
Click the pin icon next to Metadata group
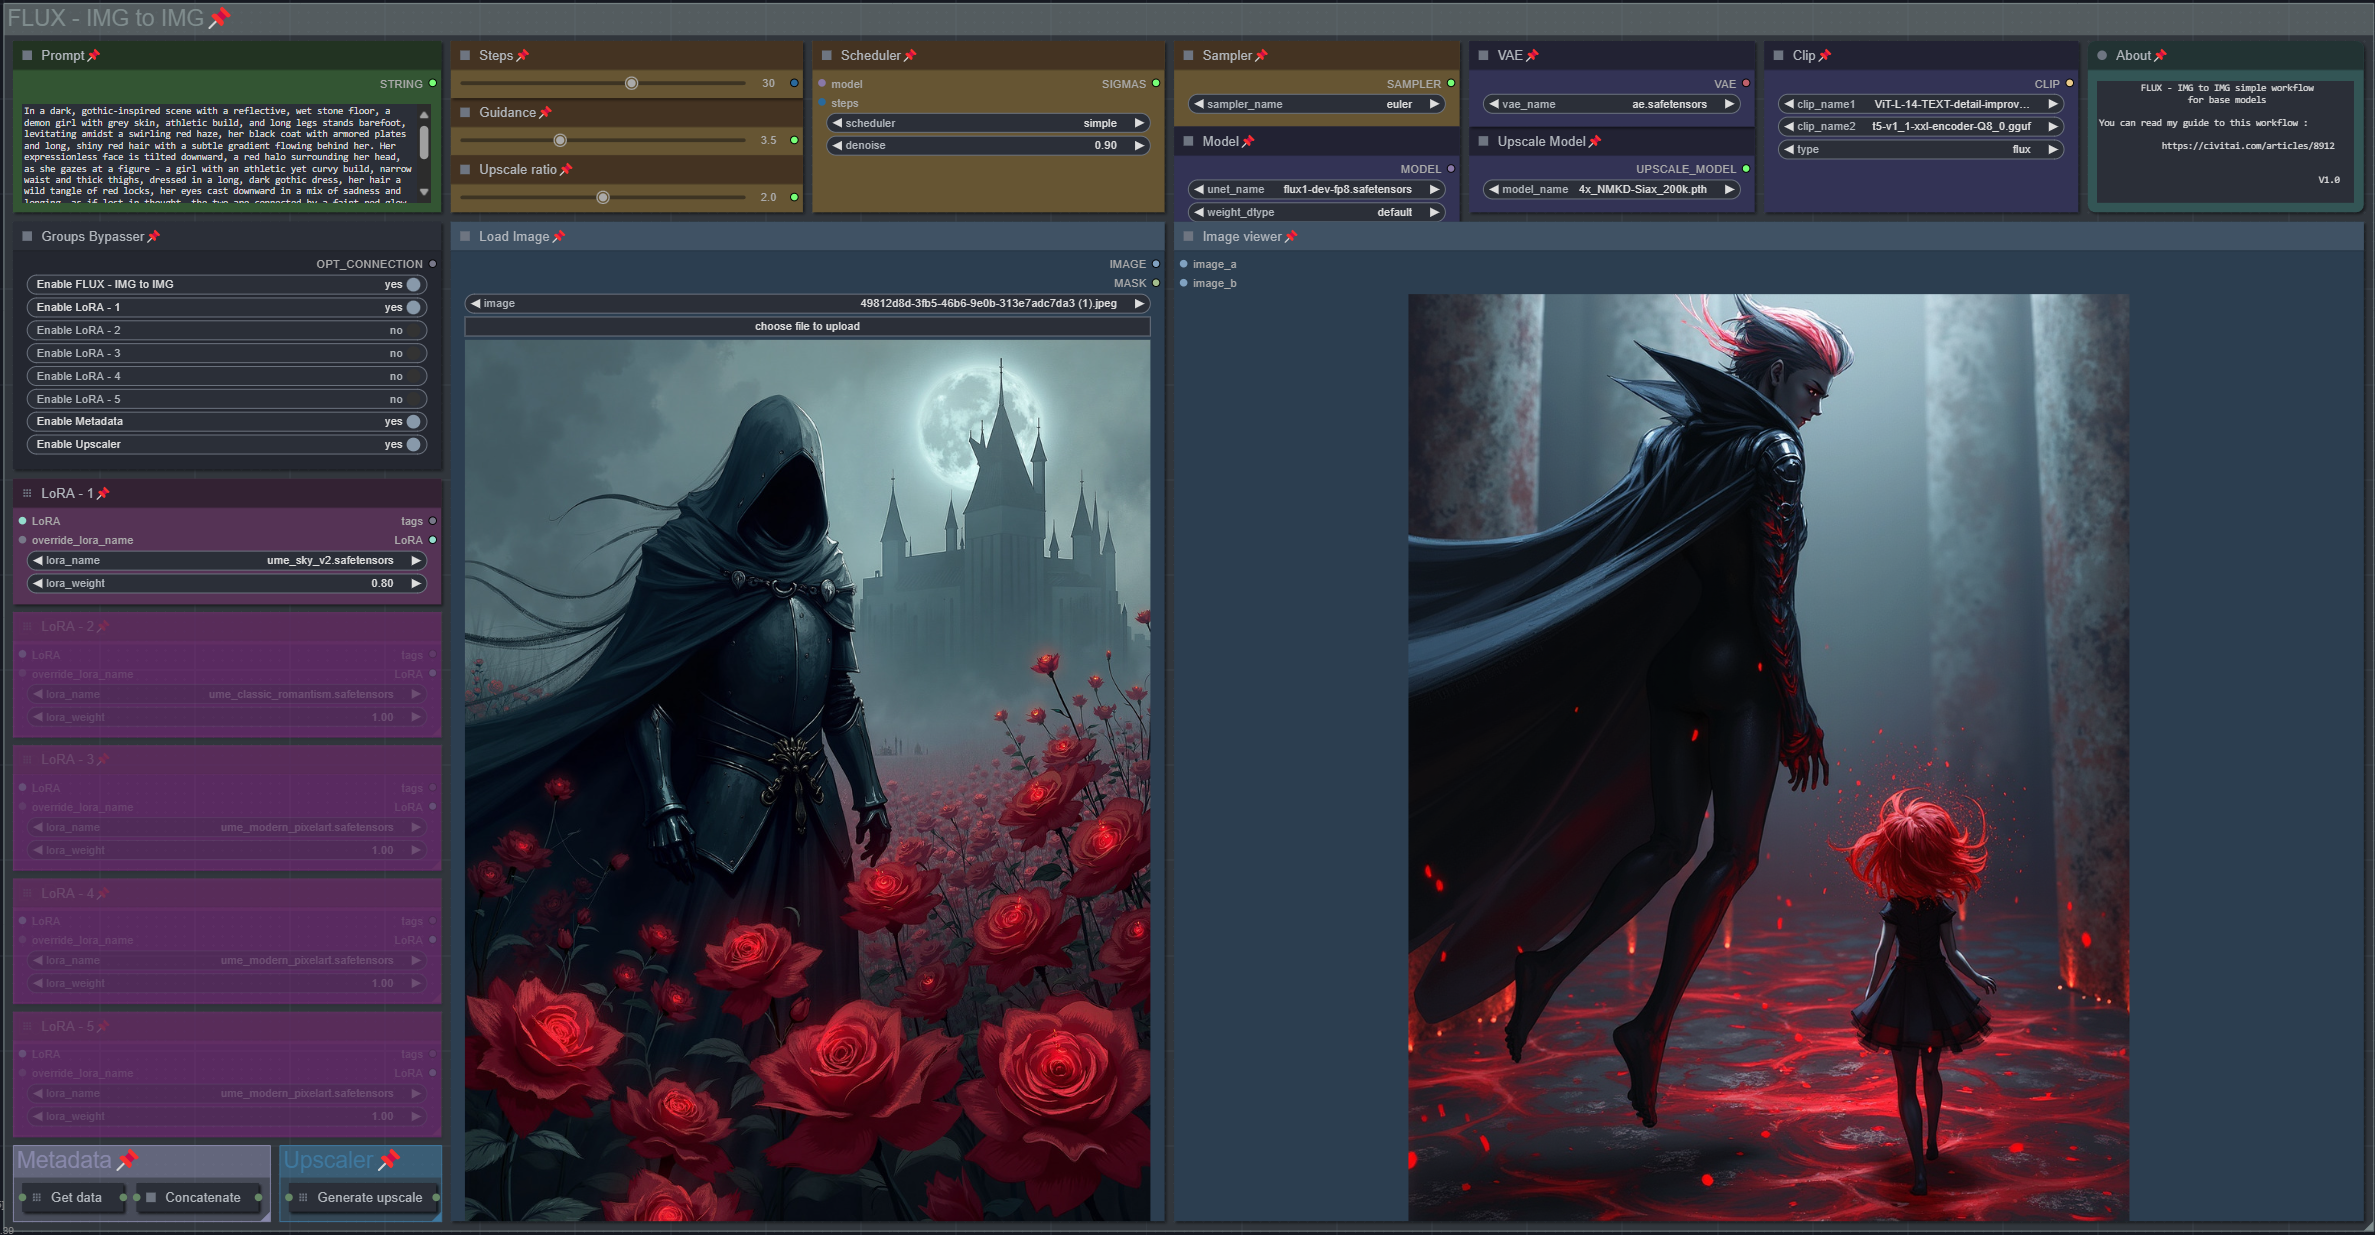coord(127,1160)
